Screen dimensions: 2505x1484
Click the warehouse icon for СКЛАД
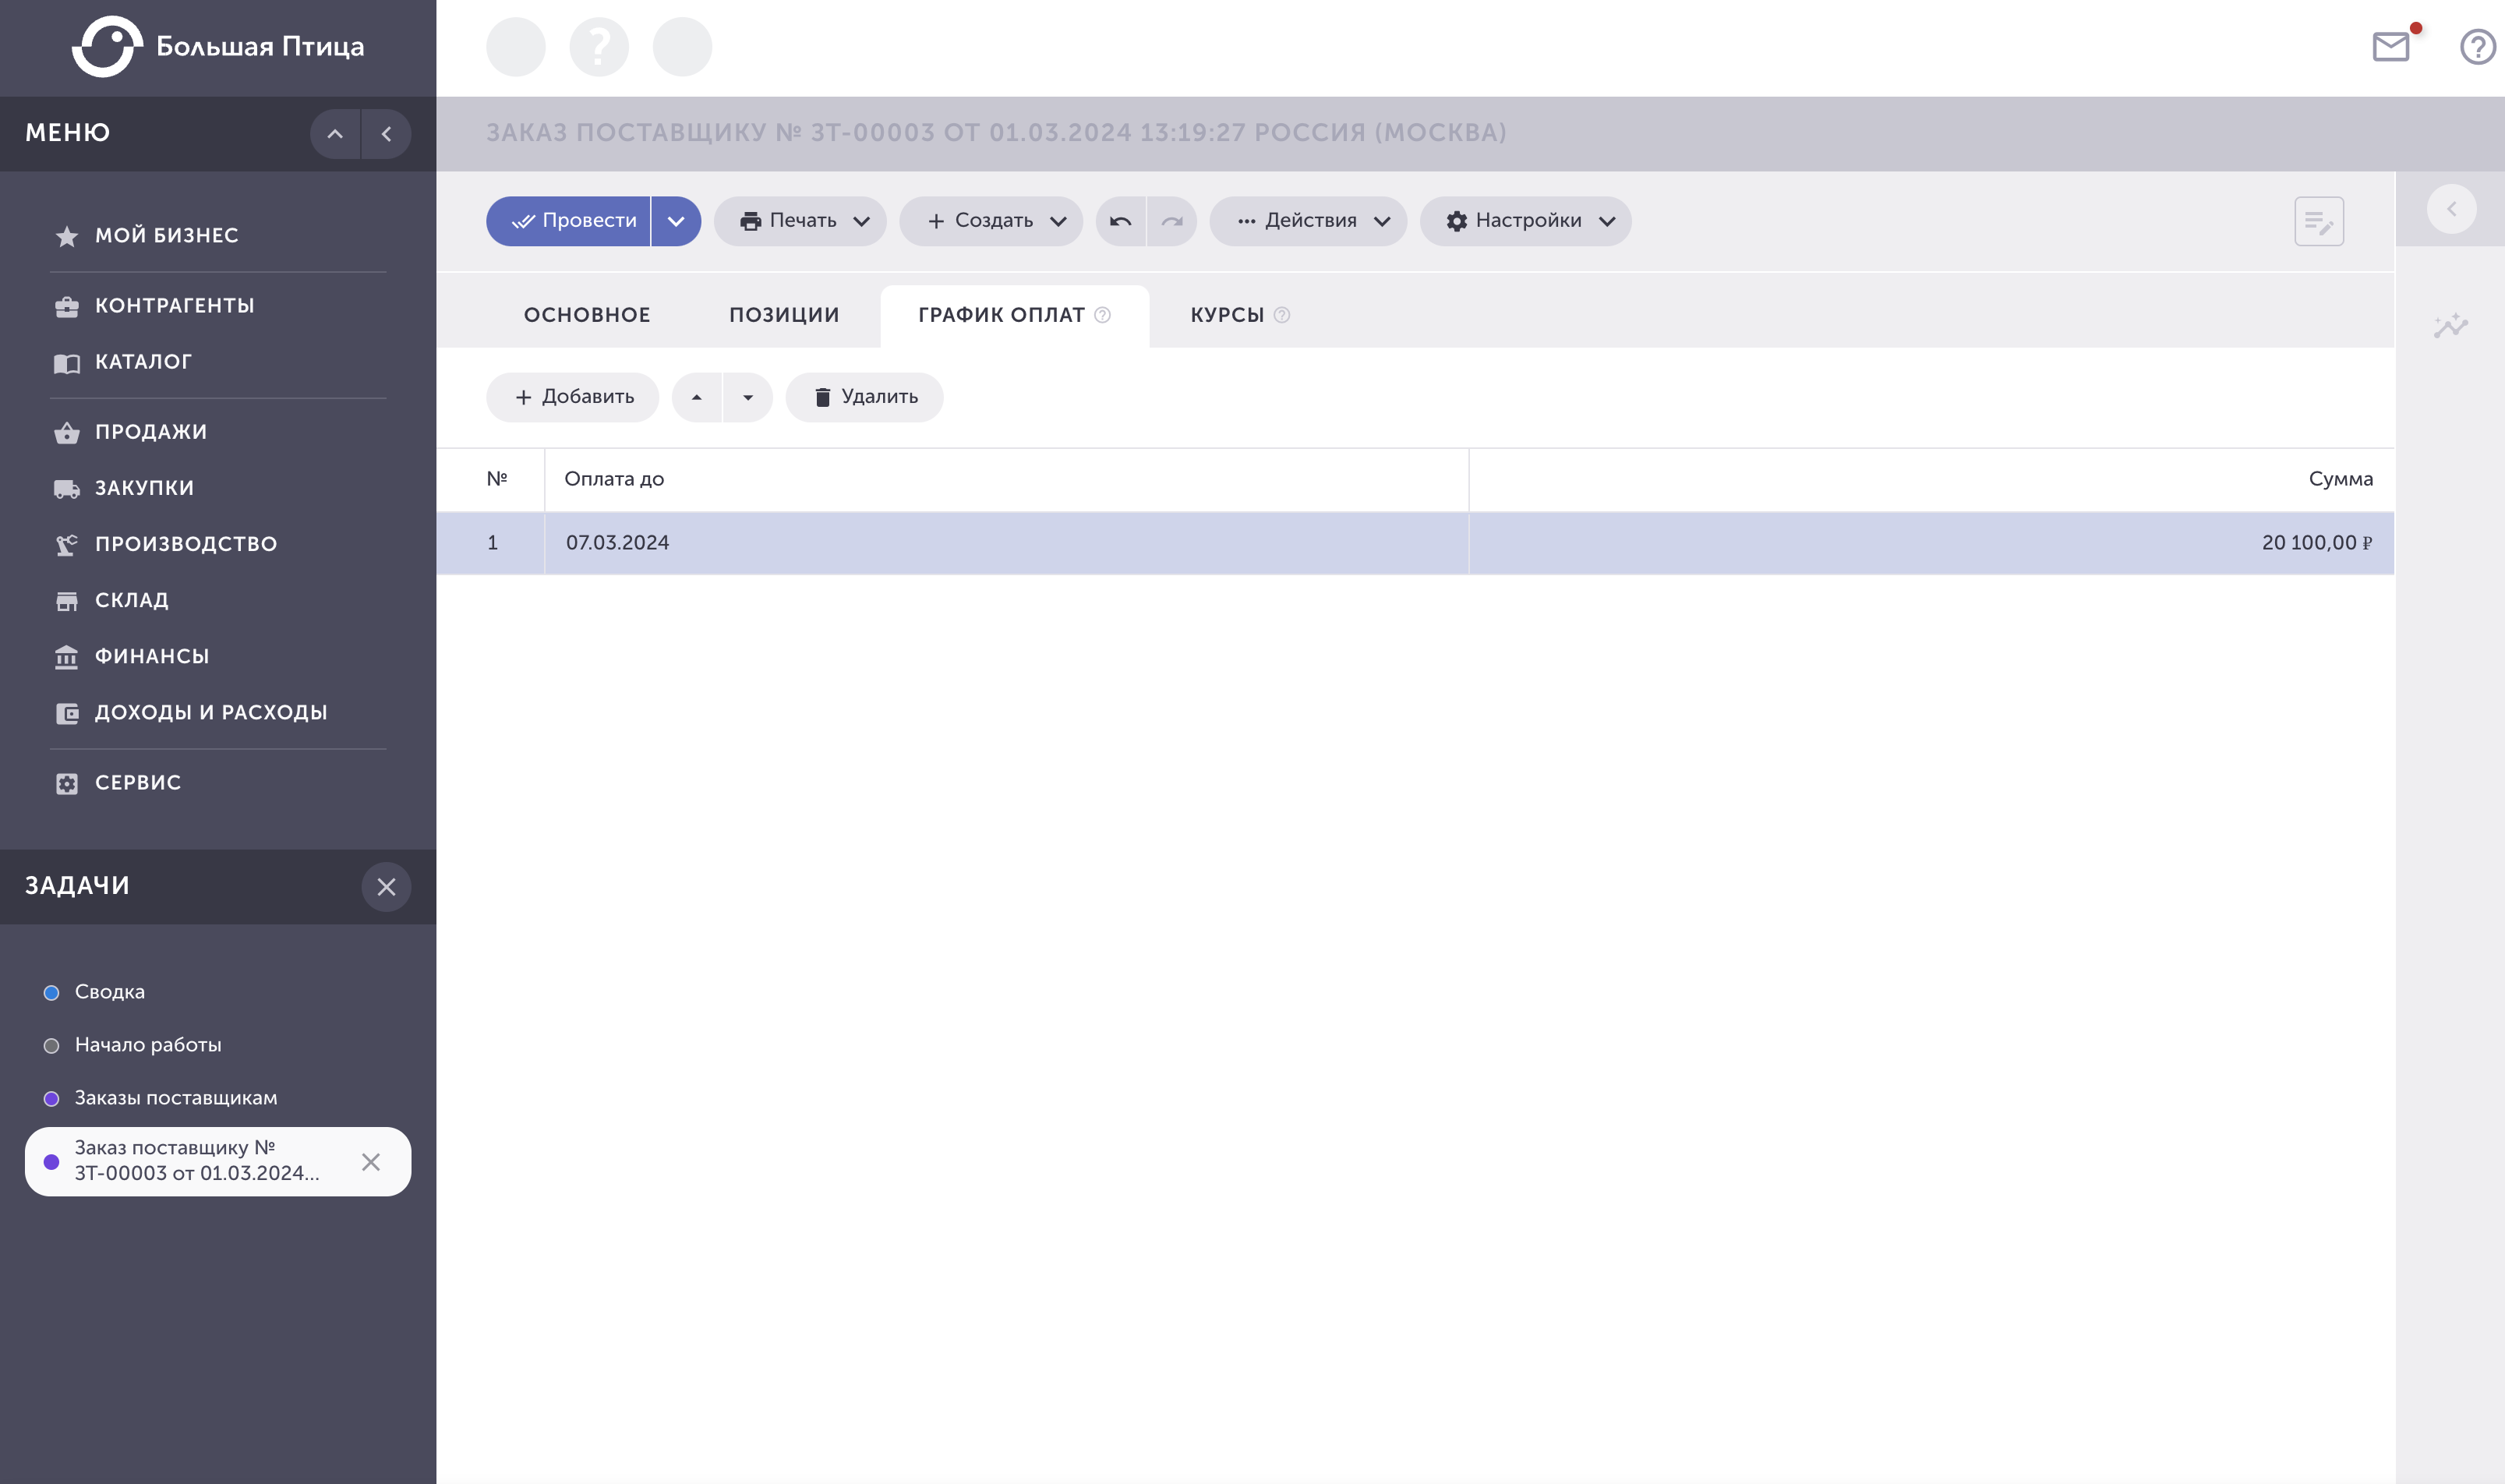[67, 601]
